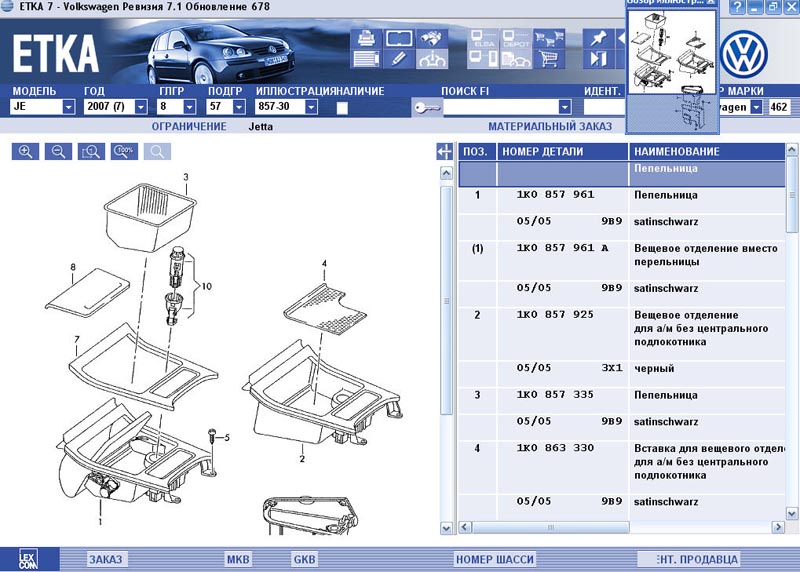Click the table's horizontal scrollbar right arrow
This screenshot has height=572, width=800.
(x=778, y=527)
